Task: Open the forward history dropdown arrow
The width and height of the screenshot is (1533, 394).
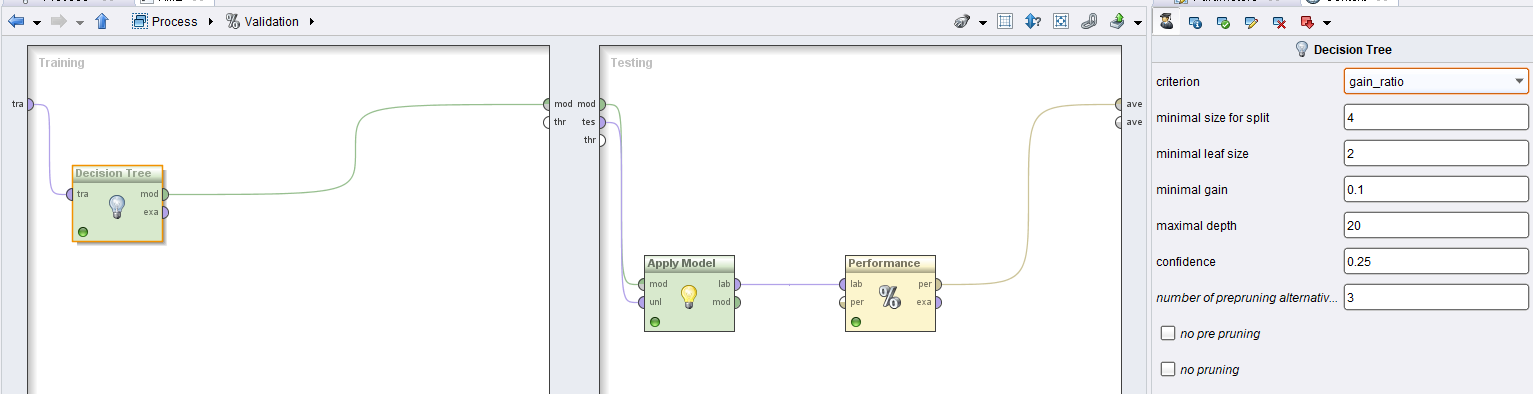Action: point(80,22)
